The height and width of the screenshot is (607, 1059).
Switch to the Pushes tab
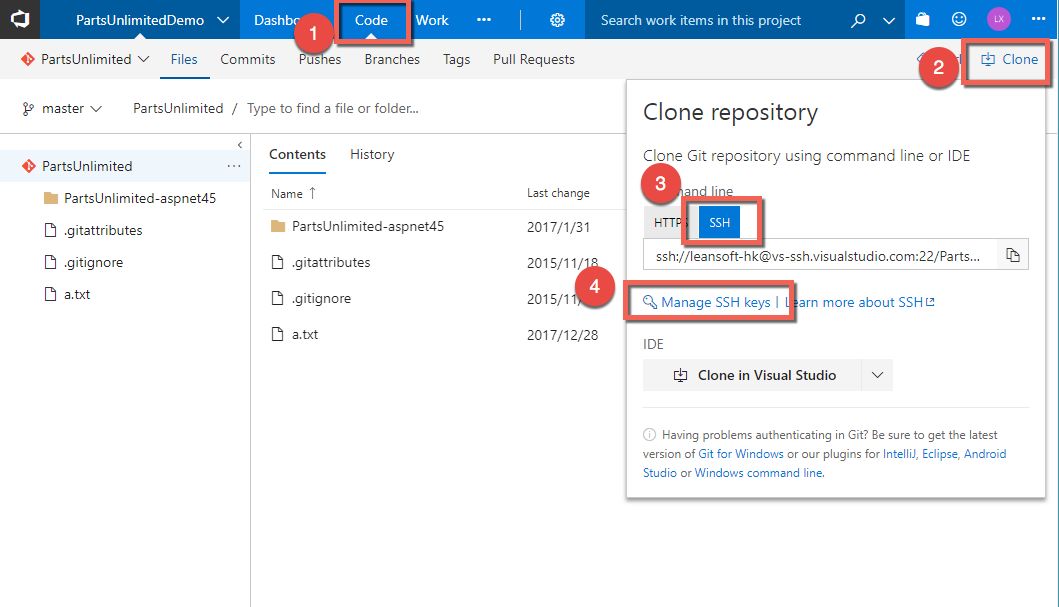(x=320, y=59)
